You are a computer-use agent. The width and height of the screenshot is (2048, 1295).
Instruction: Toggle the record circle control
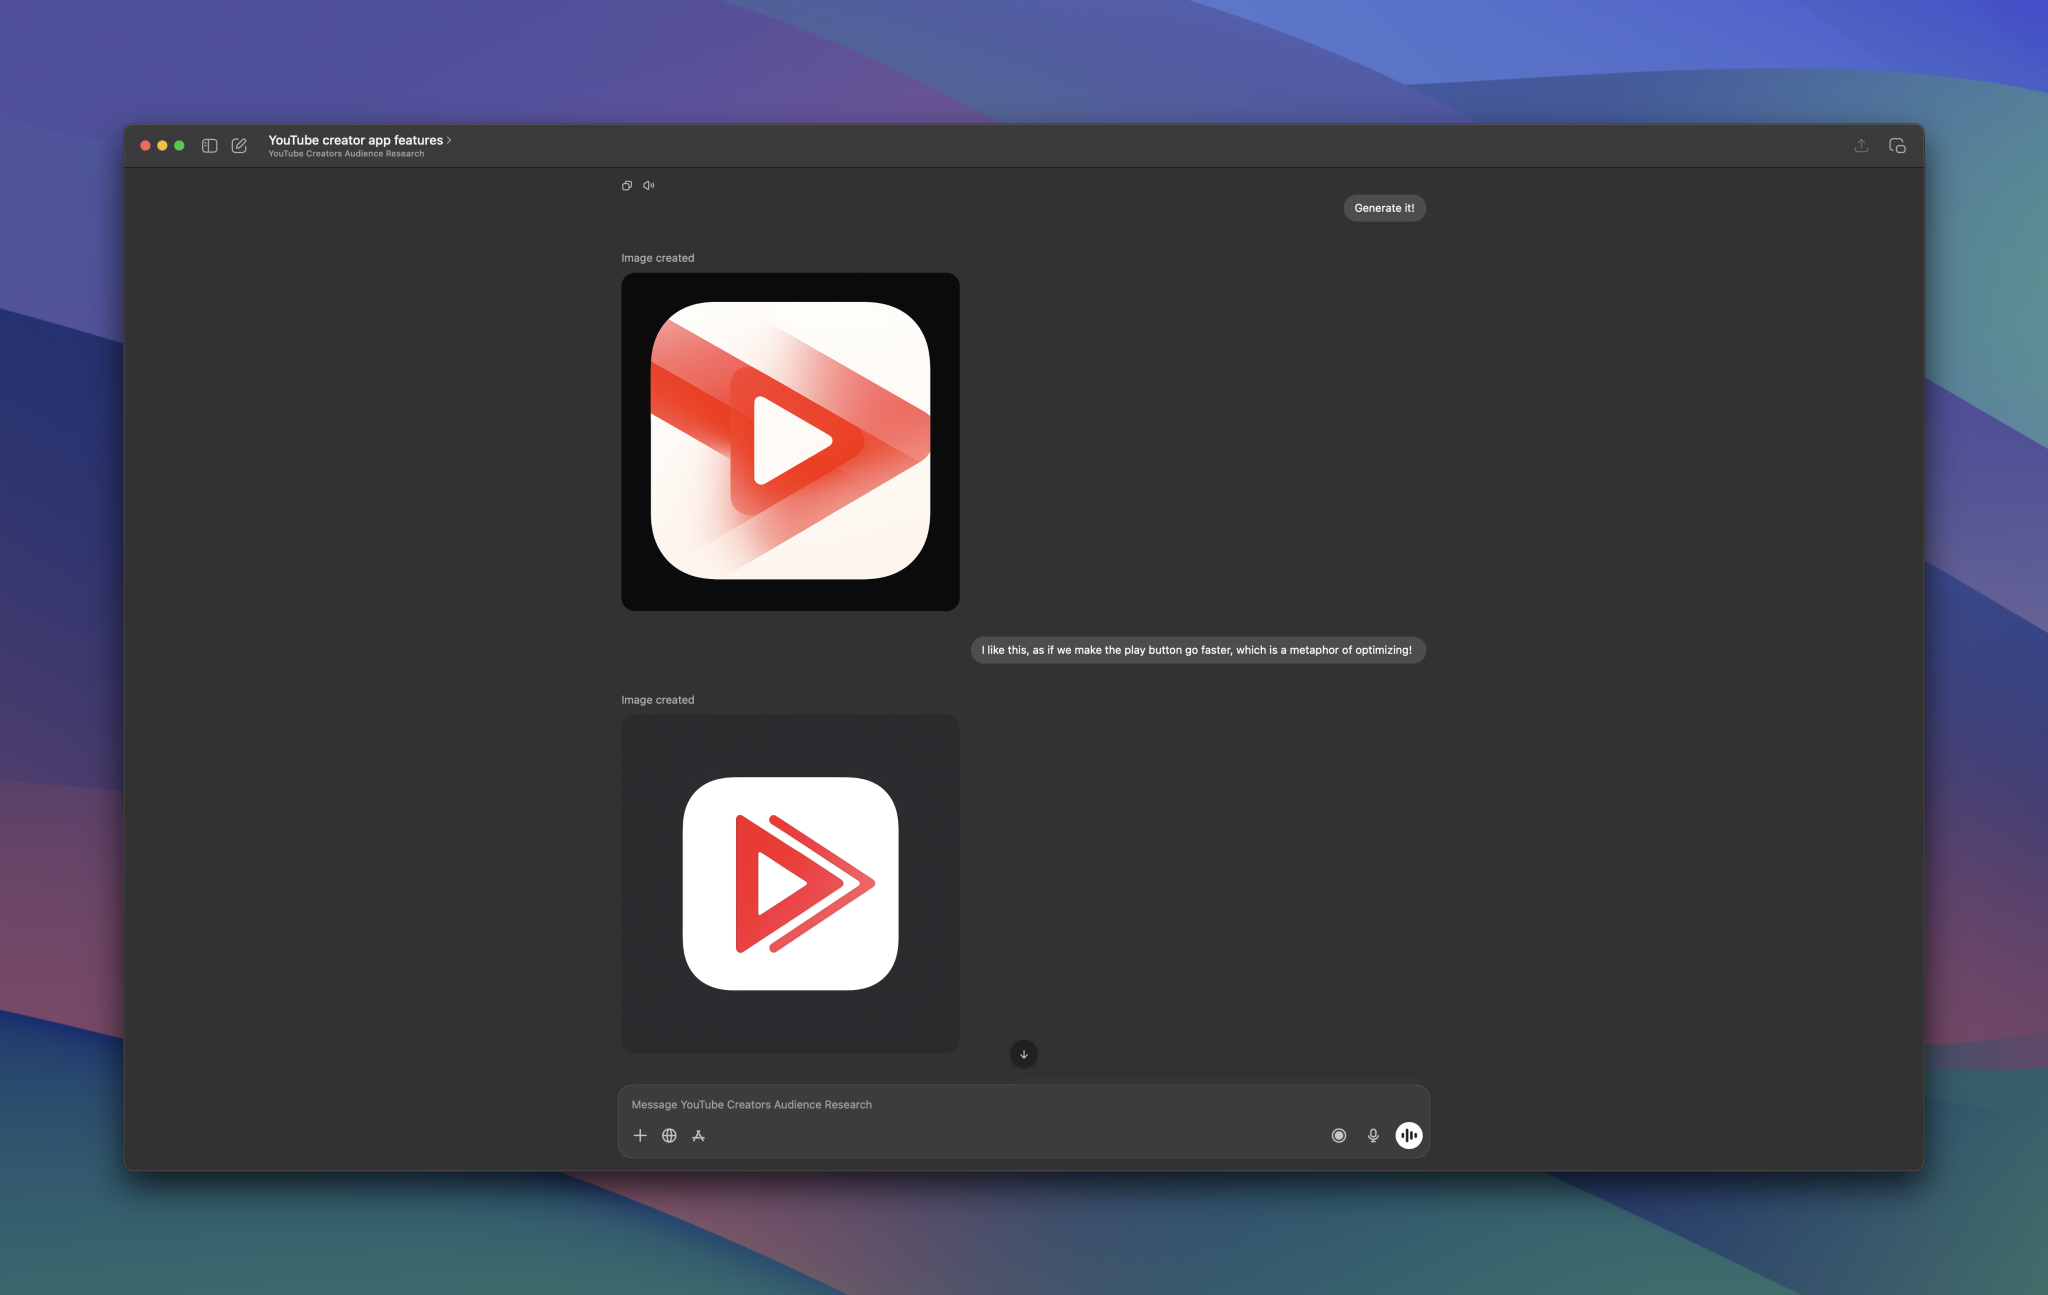coord(1338,1135)
